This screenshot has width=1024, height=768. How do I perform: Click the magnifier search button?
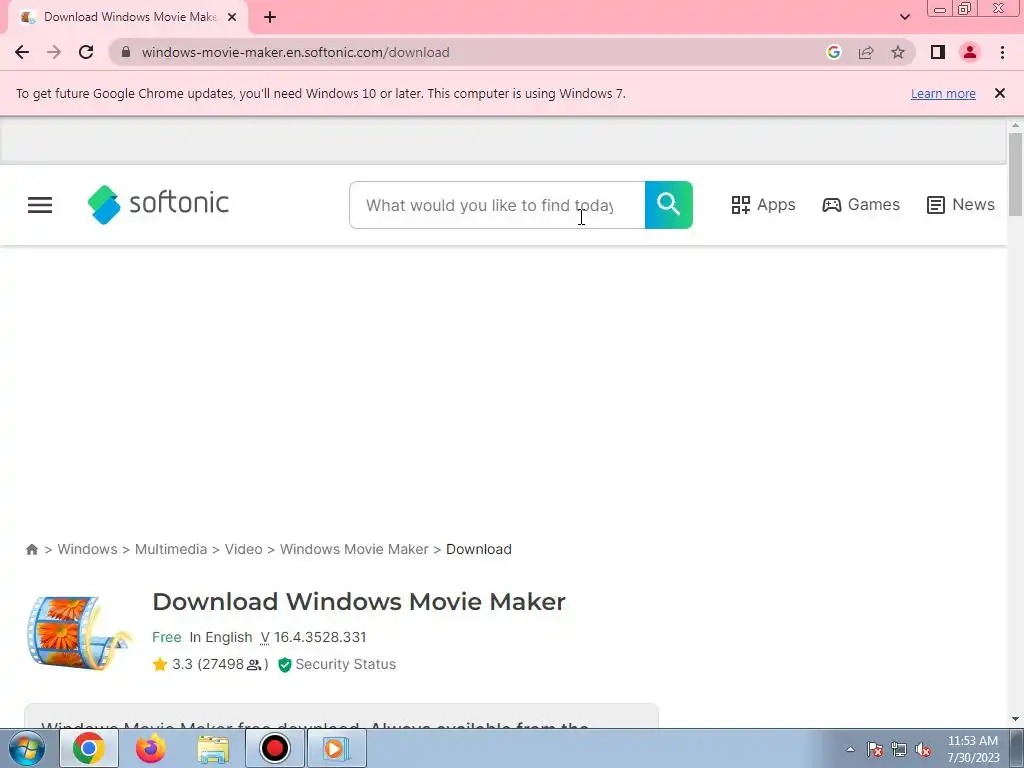click(669, 205)
